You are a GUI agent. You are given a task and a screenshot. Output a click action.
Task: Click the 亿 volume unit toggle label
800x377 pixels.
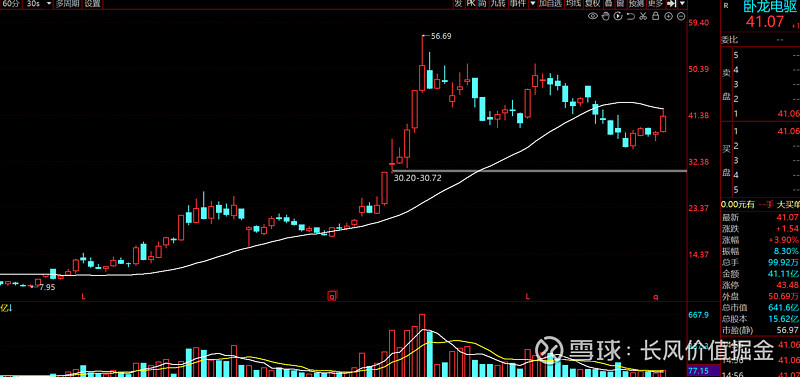point(6,308)
